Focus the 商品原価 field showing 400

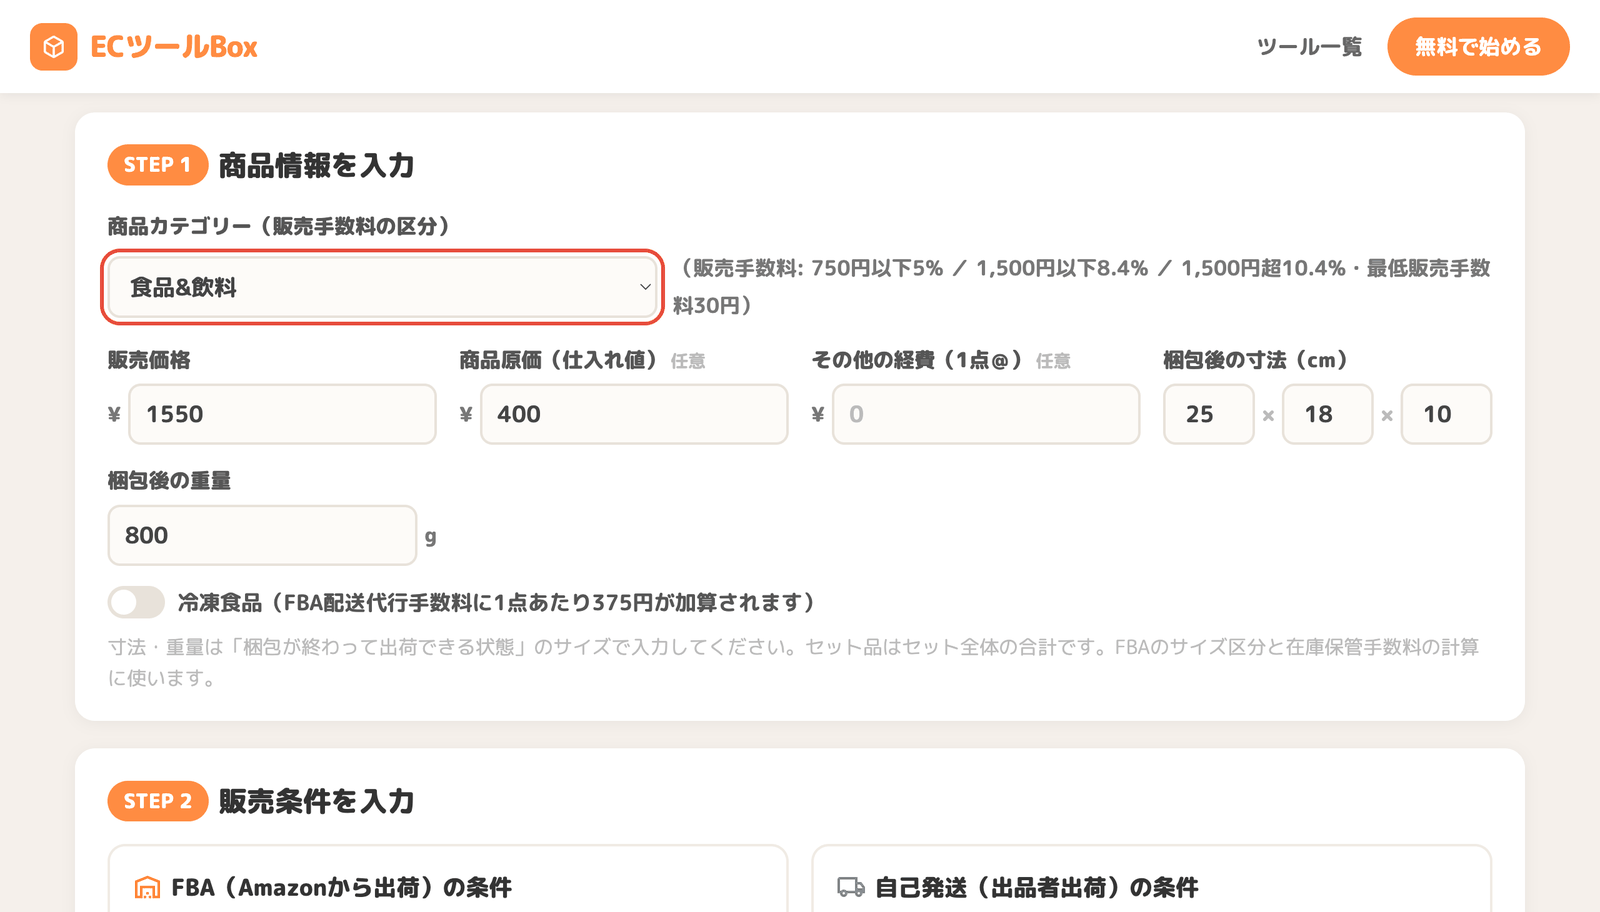[634, 414]
